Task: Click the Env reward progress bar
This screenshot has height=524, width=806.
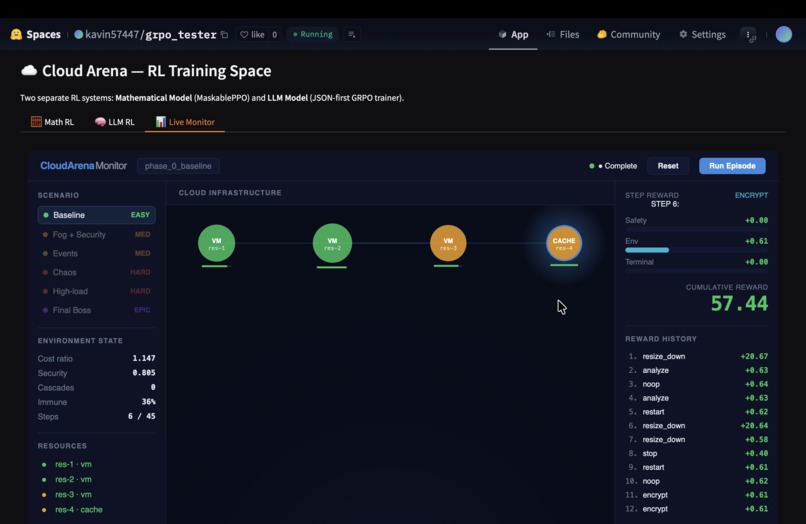Action: click(x=697, y=250)
